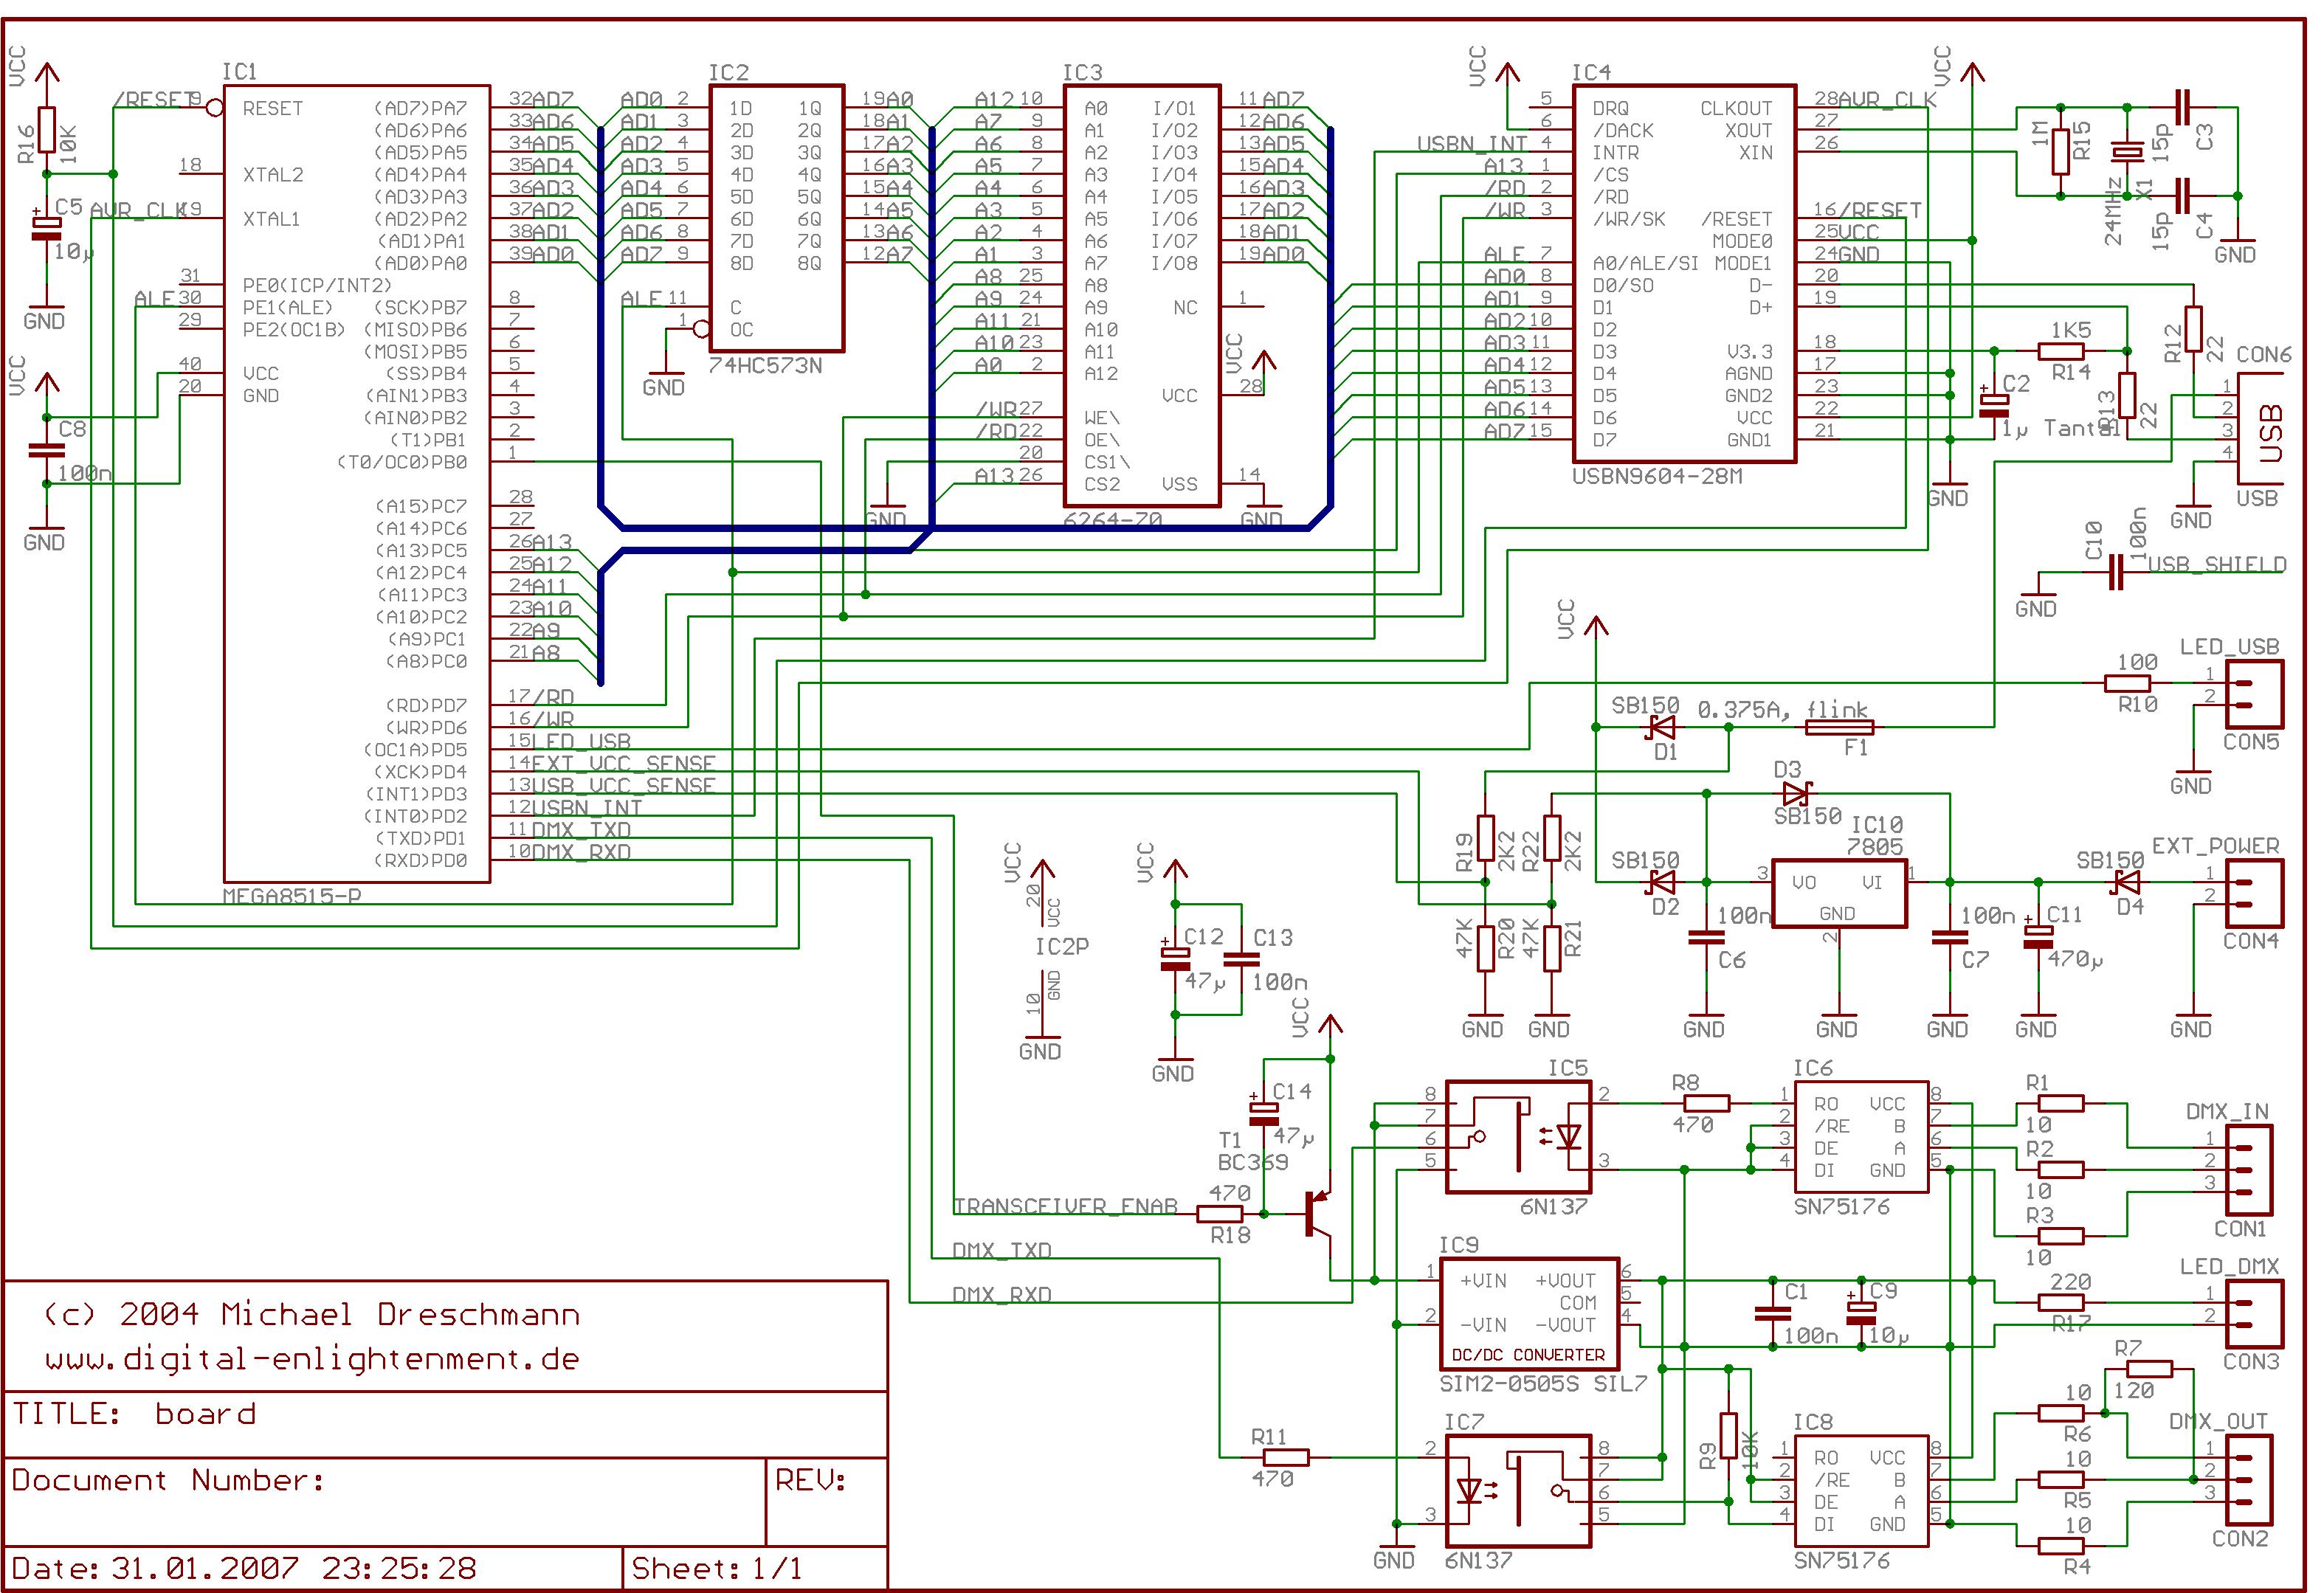Select the USB_SHIELD net label

(2218, 564)
